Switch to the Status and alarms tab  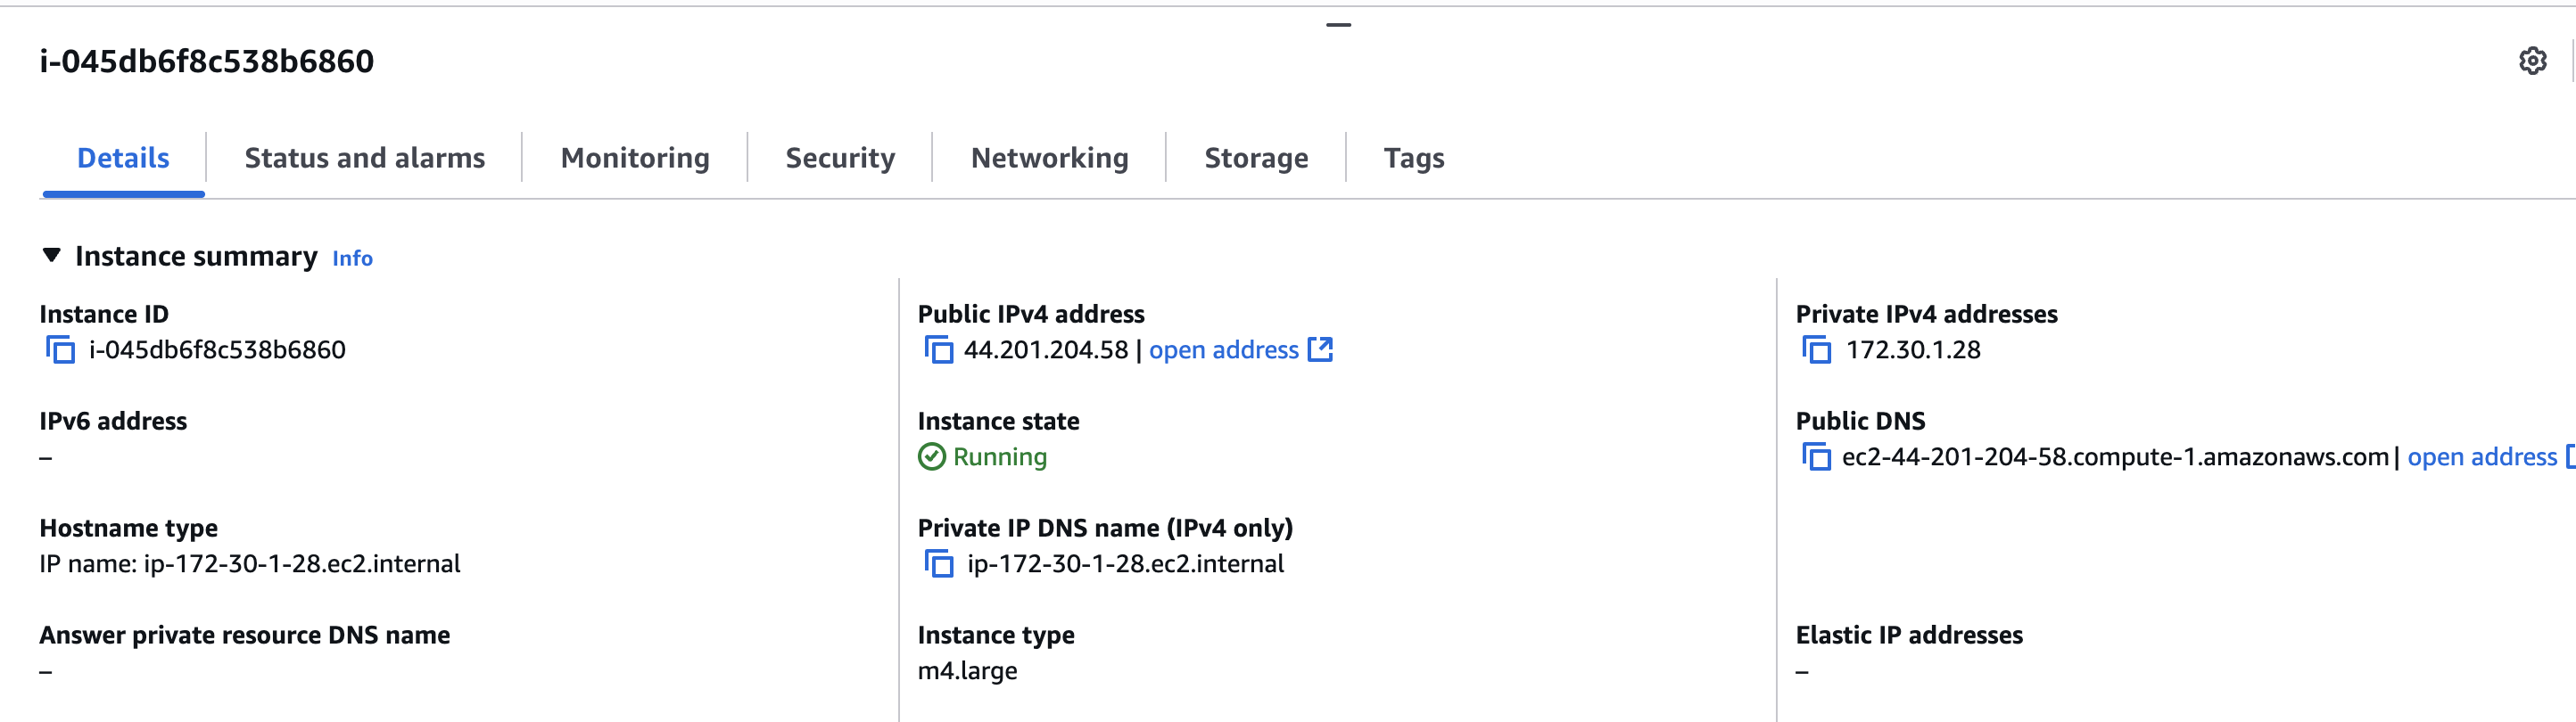pyautogui.click(x=364, y=158)
